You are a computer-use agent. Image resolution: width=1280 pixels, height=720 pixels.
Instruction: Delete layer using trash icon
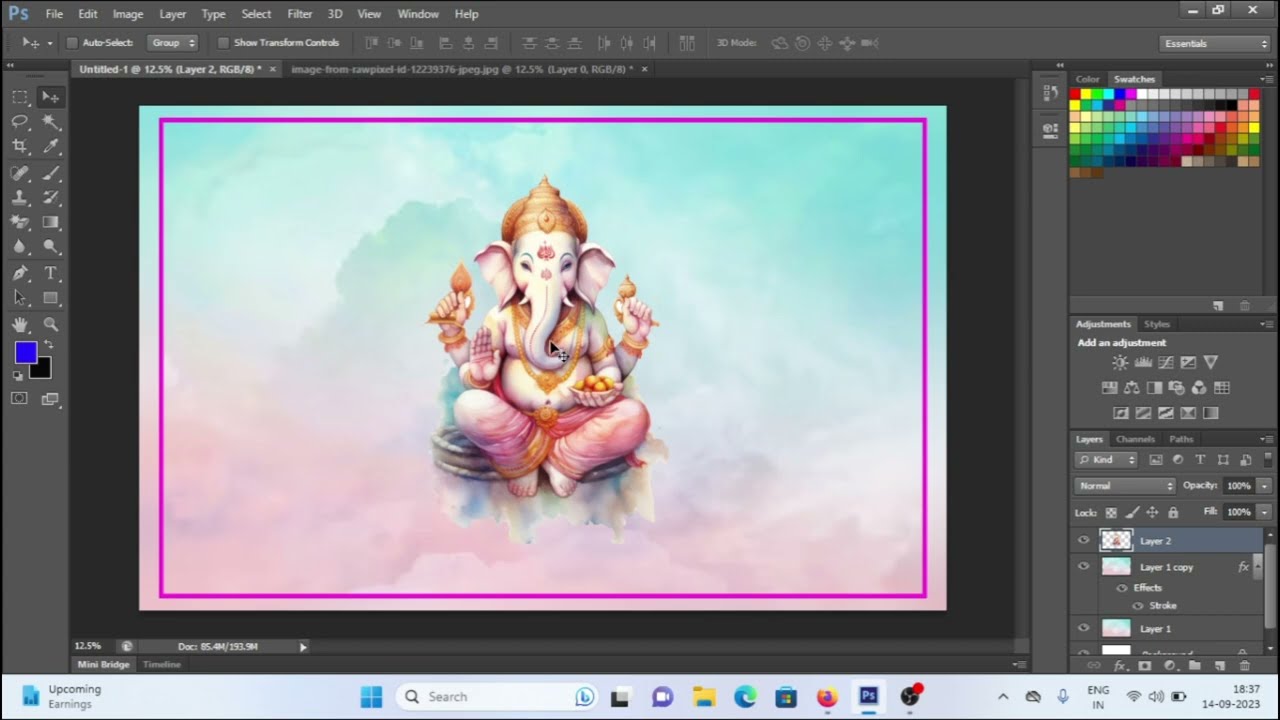point(1244,666)
